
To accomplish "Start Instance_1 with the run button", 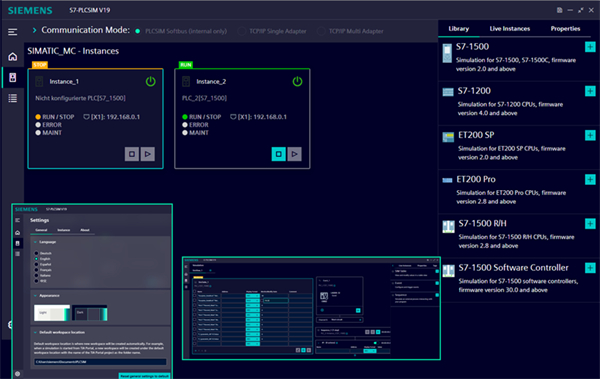I will point(148,154).
